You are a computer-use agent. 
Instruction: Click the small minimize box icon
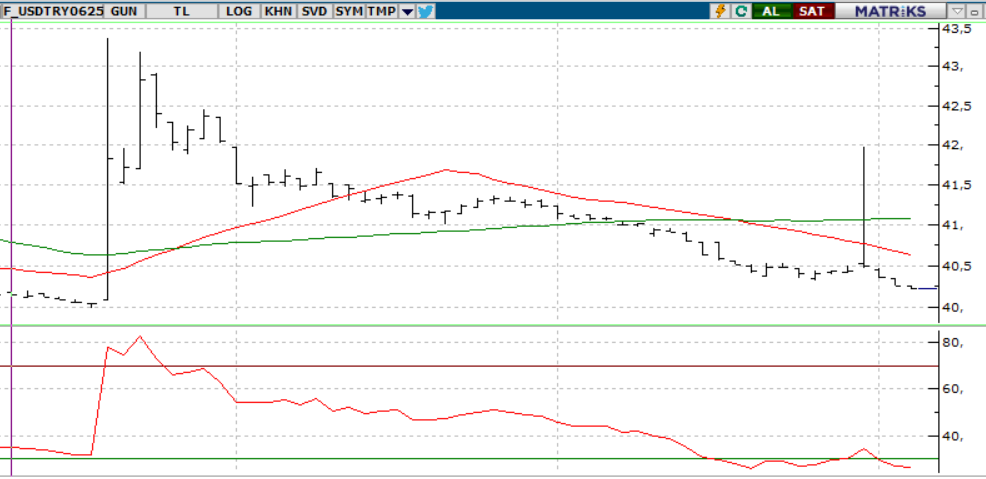[975, 11]
